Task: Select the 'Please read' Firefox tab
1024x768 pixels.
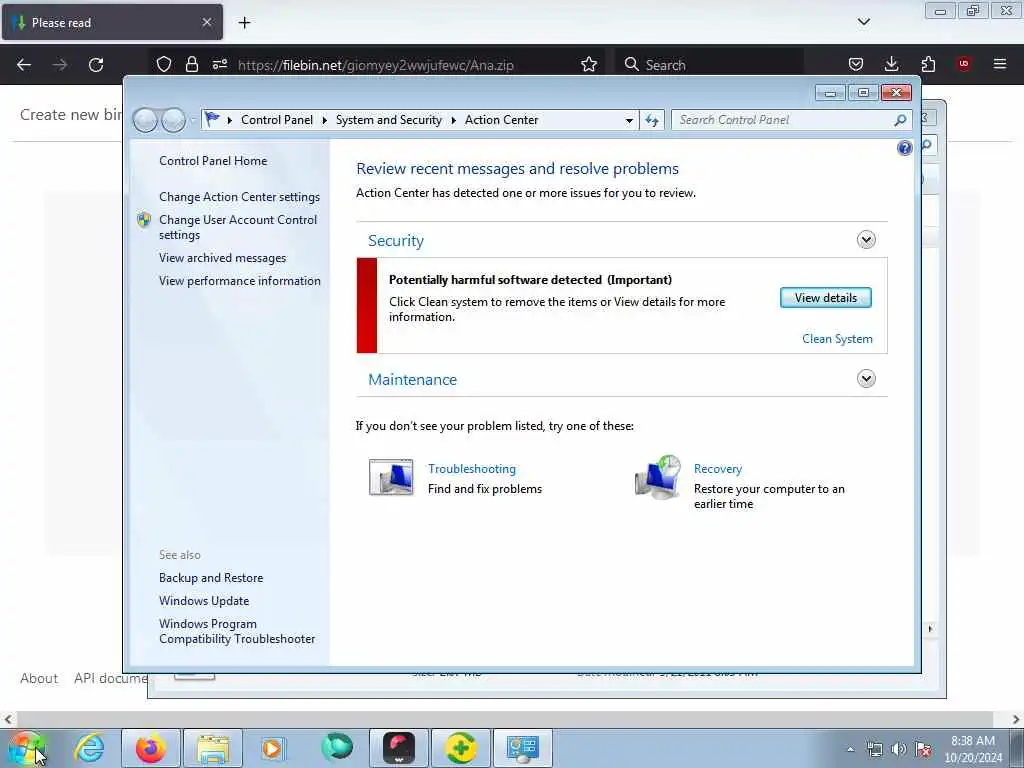Action: click(112, 22)
